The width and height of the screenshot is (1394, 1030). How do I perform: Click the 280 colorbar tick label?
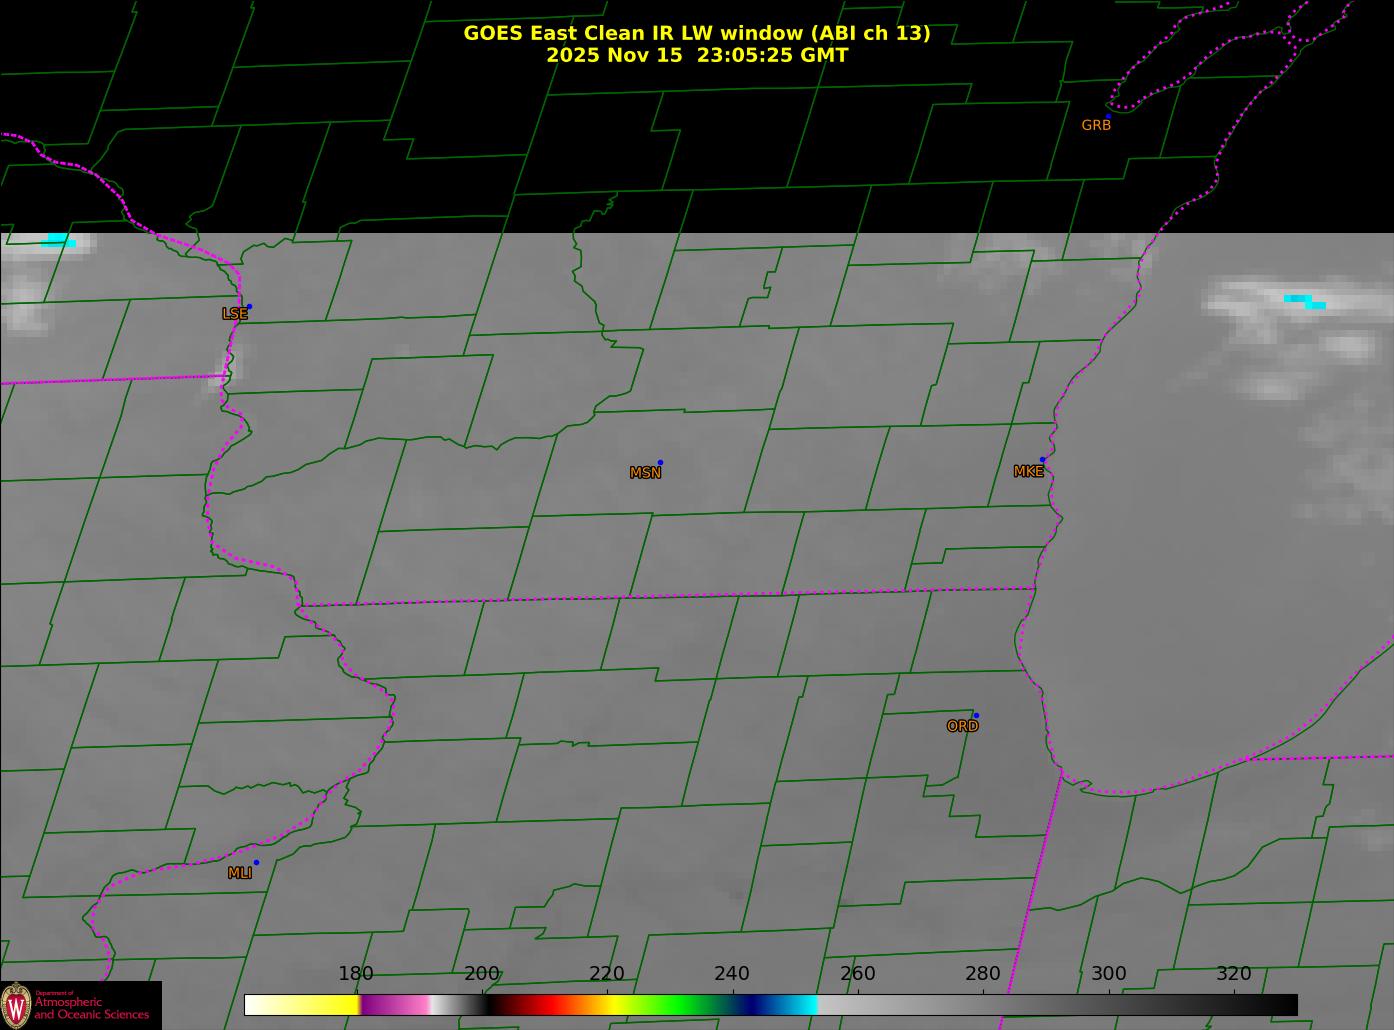pyautogui.click(x=983, y=974)
